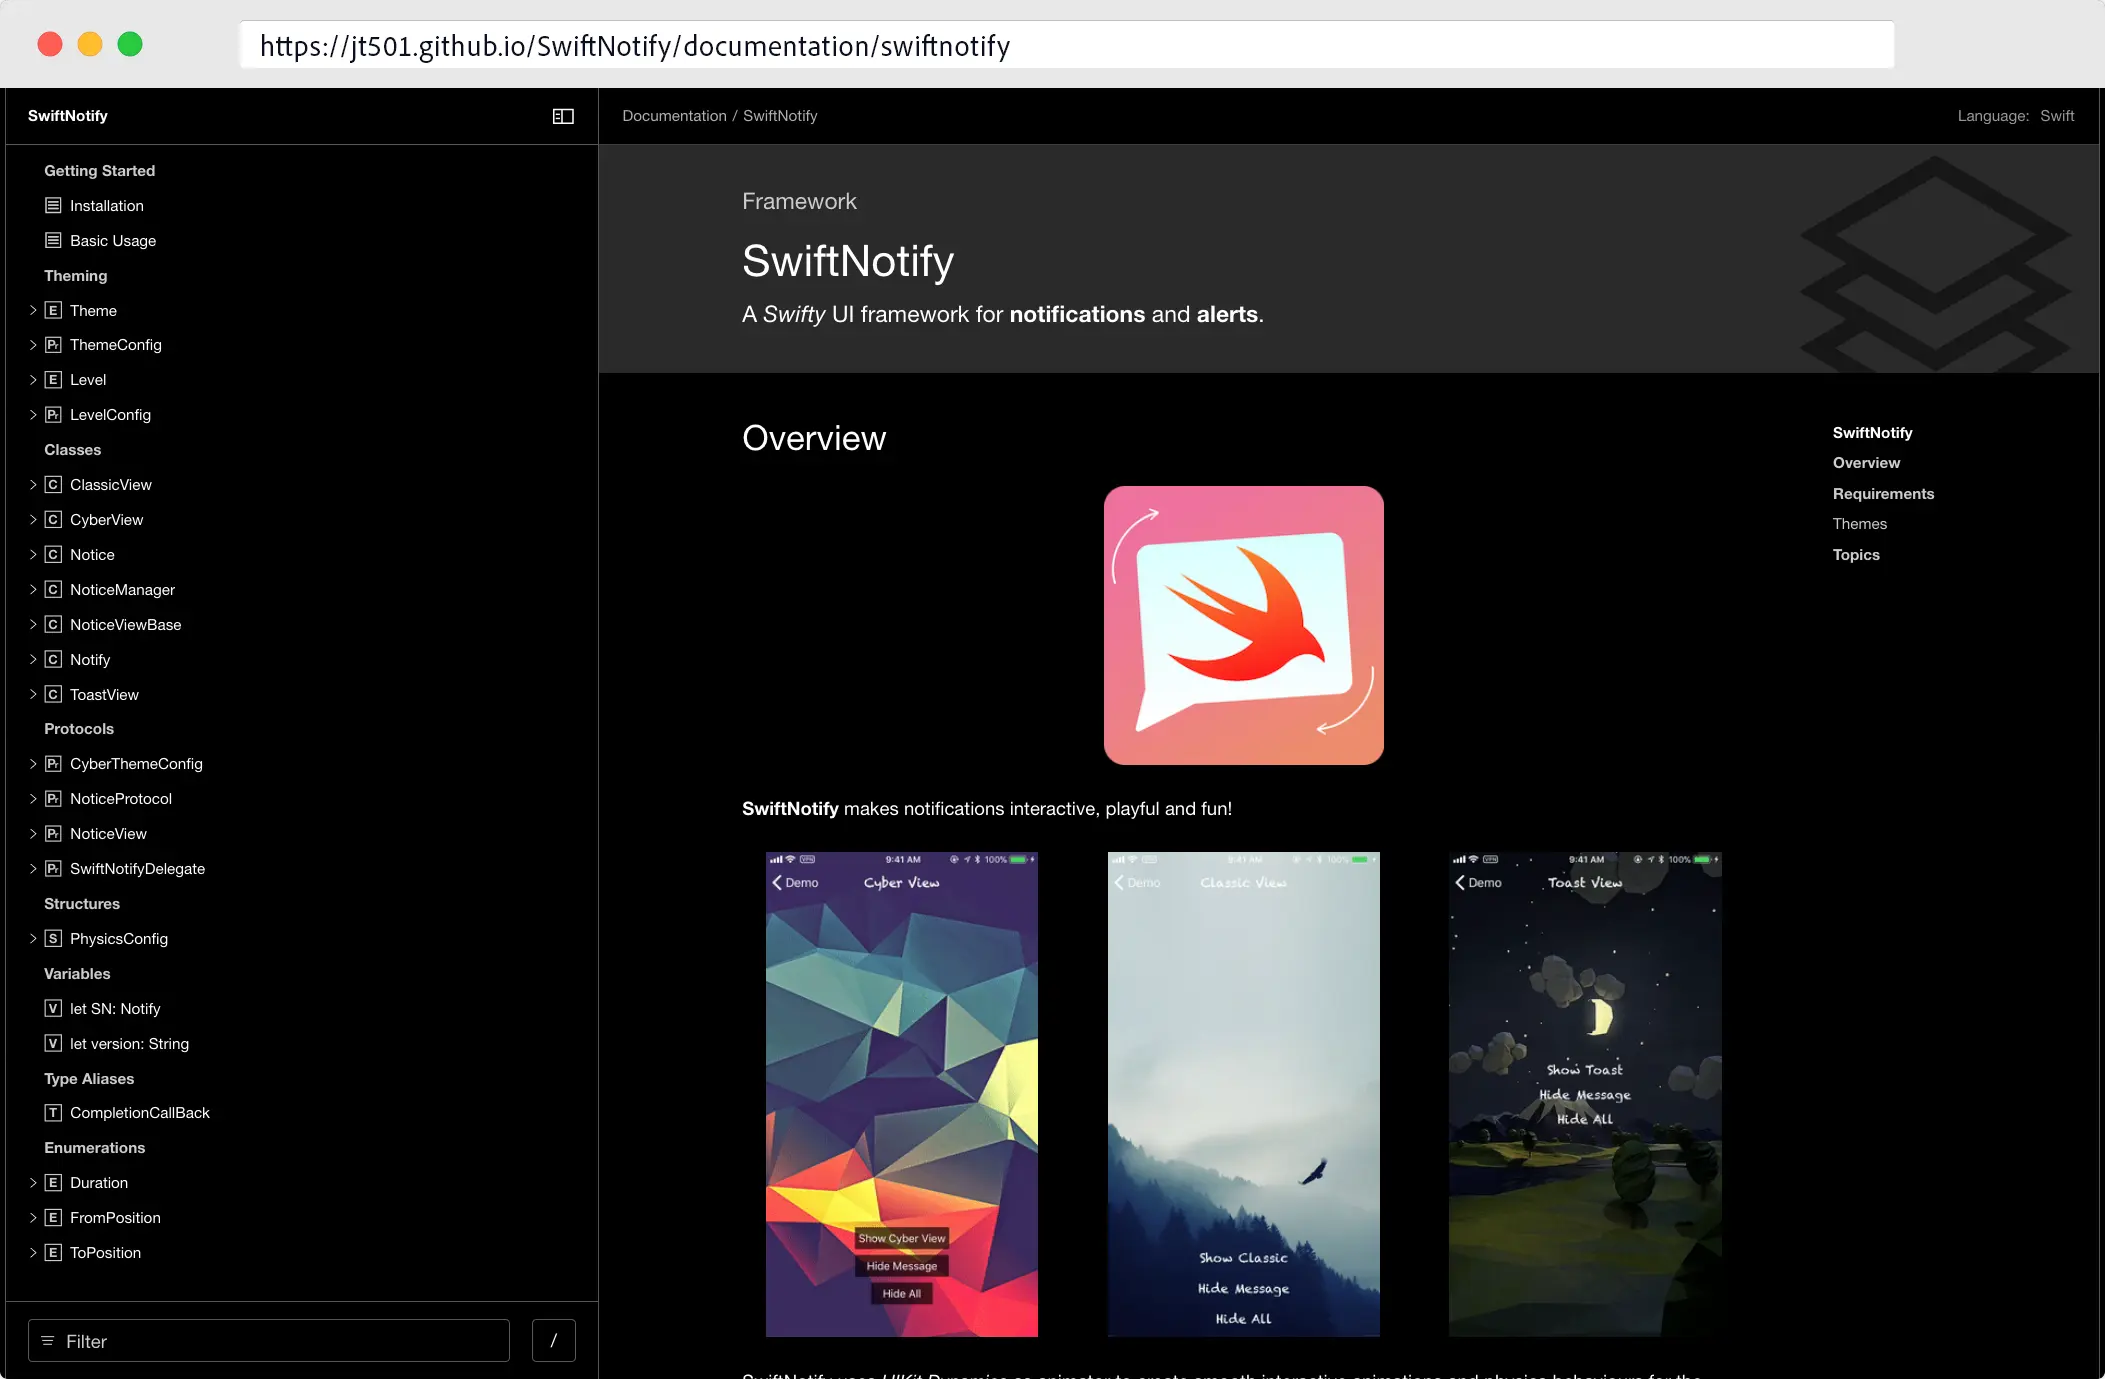Click the variable icon beside let version: String
2105x1379 pixels.
[53, 1043]
